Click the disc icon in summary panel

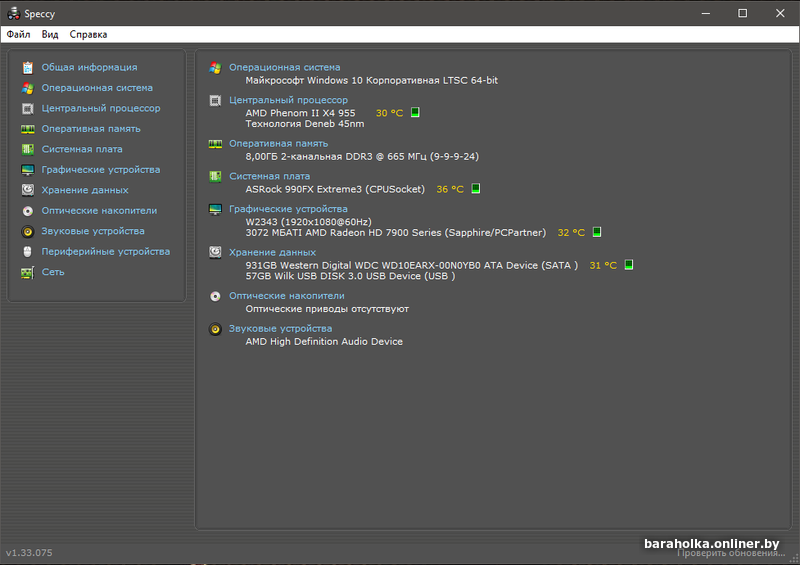[215, 296]
